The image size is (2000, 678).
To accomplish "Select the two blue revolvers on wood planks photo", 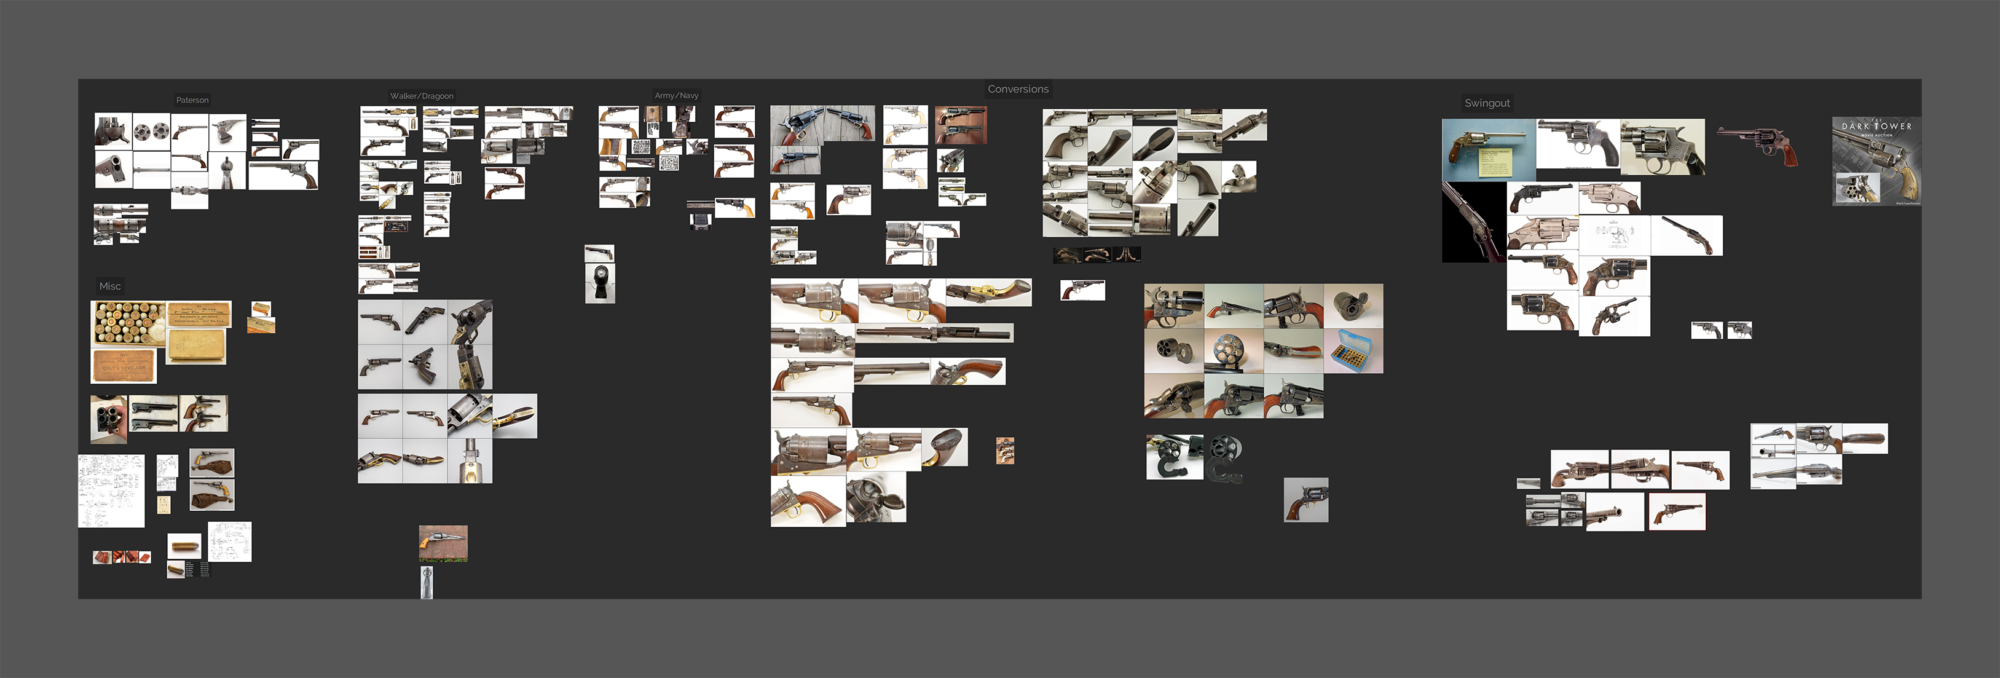I will [823, 125].
